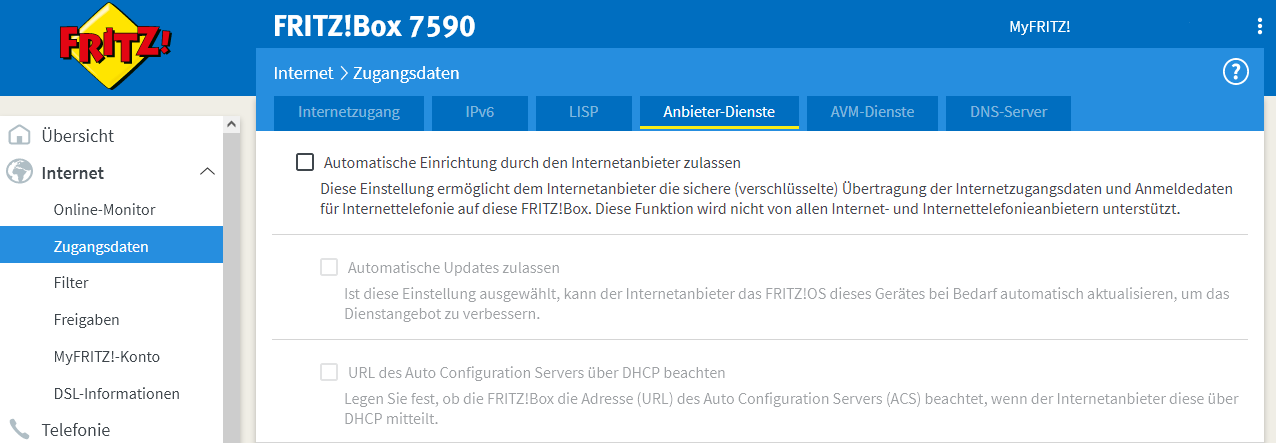Click Internet in the breadcrumb

tap(303, 73)
